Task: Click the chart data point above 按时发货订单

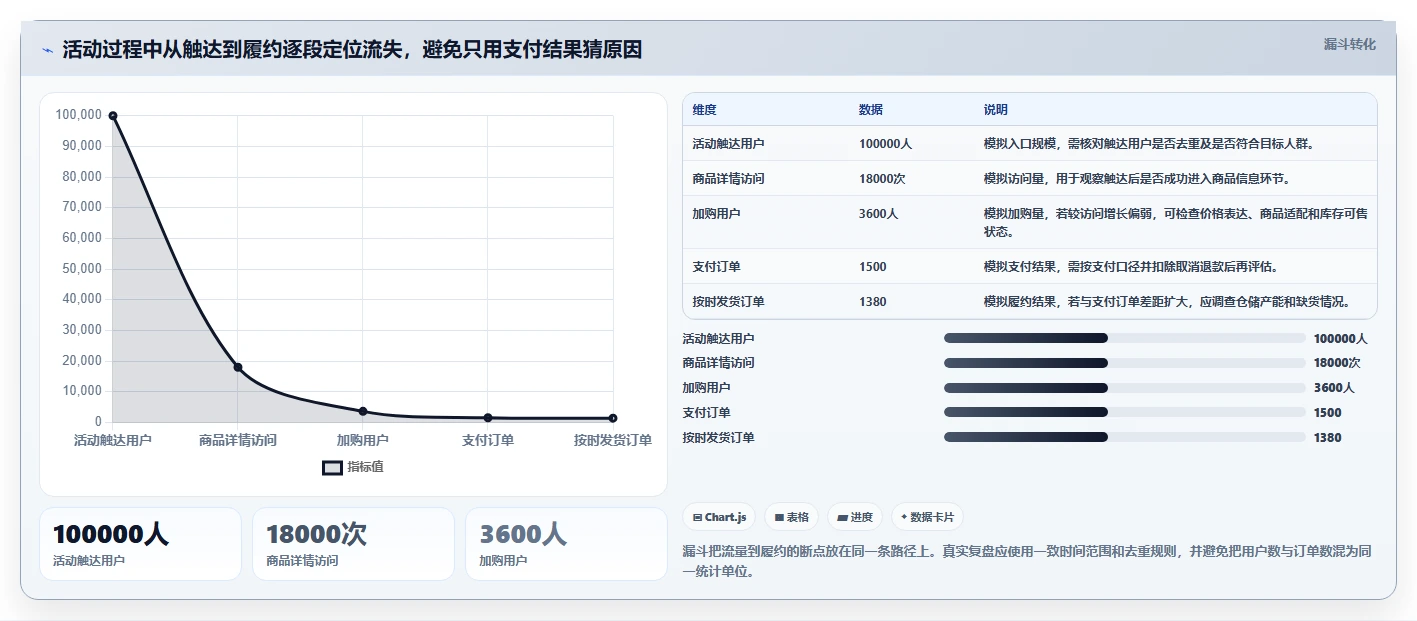Action: pos(613,418)
